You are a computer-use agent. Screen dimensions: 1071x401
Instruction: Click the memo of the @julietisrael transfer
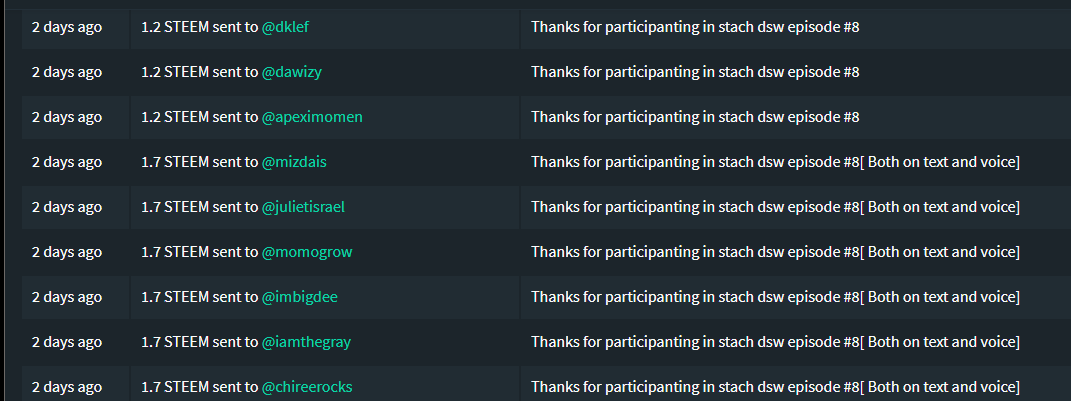tap(775, 207)
